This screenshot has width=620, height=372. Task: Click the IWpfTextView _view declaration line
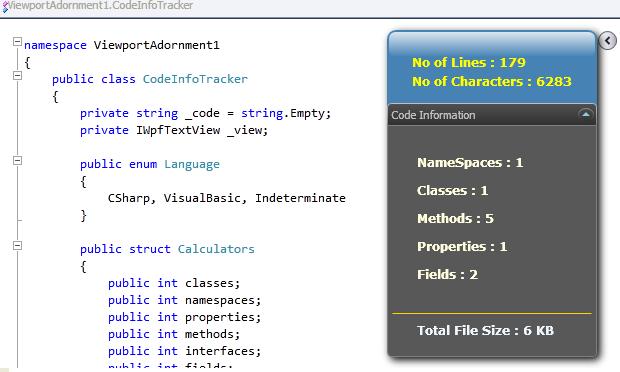(x=174, y=130)
